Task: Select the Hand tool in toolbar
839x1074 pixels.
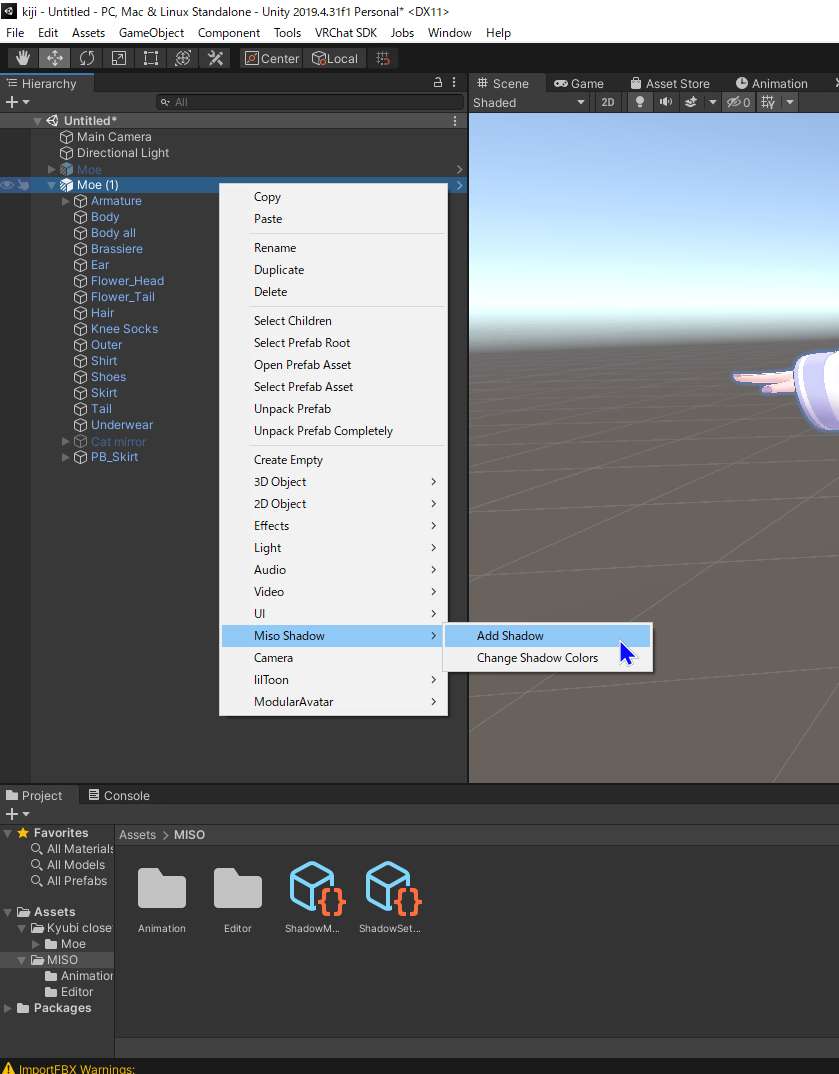Action: tap(23, 58)
